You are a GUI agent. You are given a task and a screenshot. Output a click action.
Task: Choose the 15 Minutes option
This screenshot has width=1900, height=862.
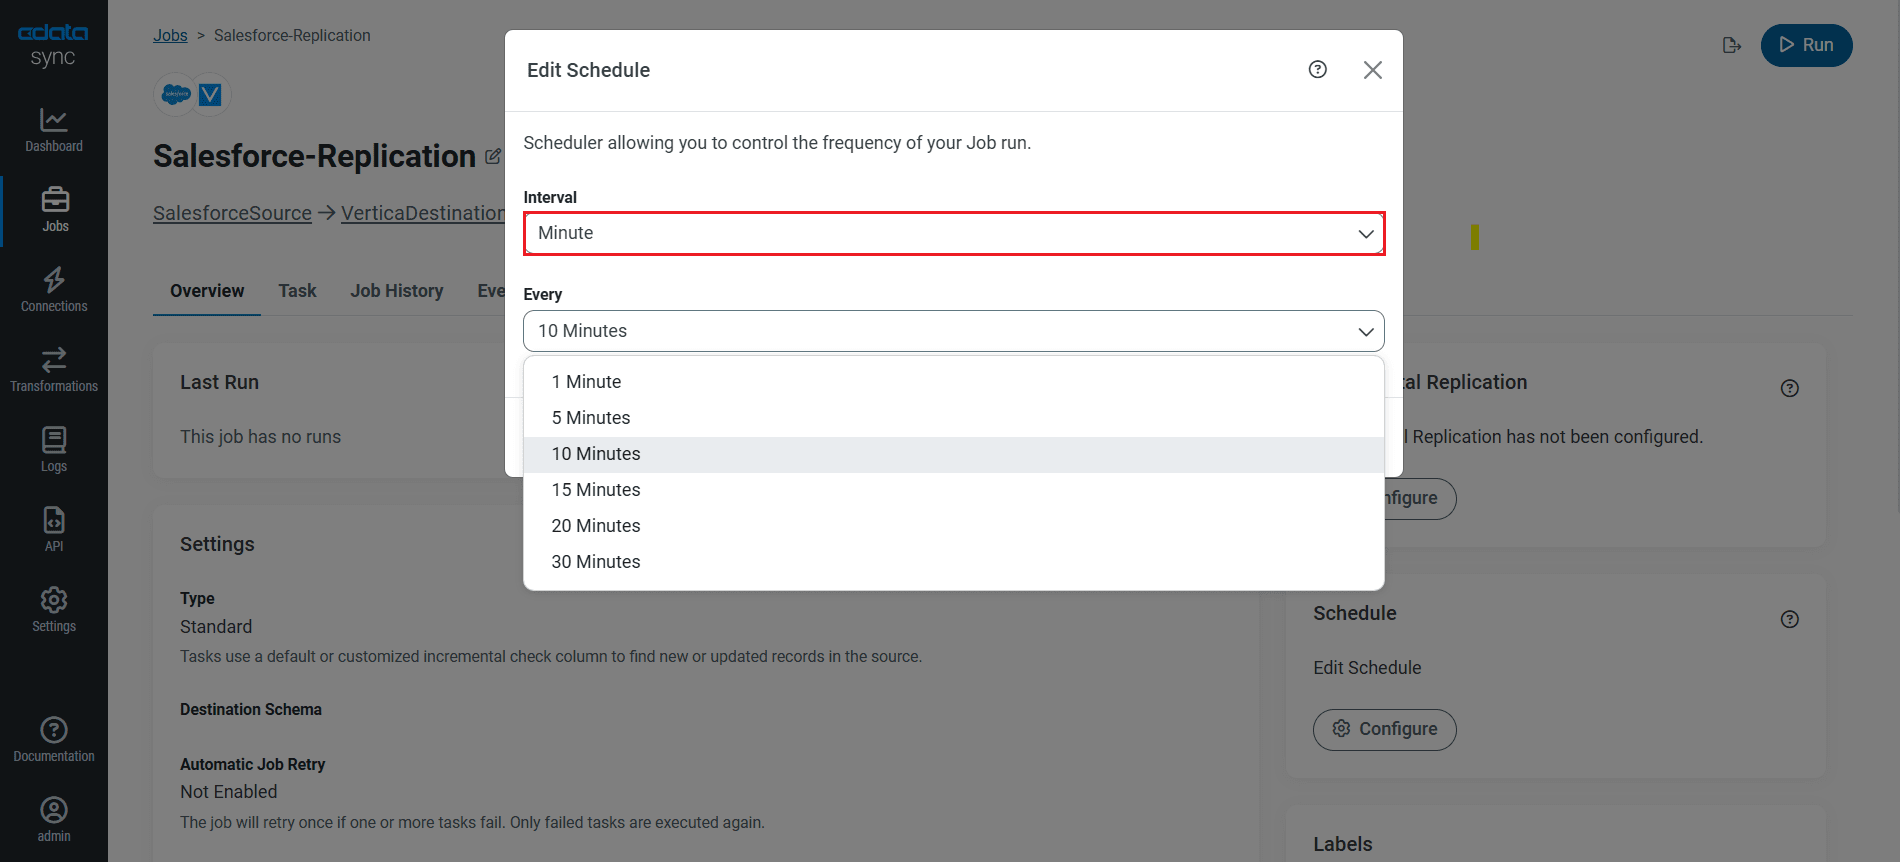(x=596, y=490)
